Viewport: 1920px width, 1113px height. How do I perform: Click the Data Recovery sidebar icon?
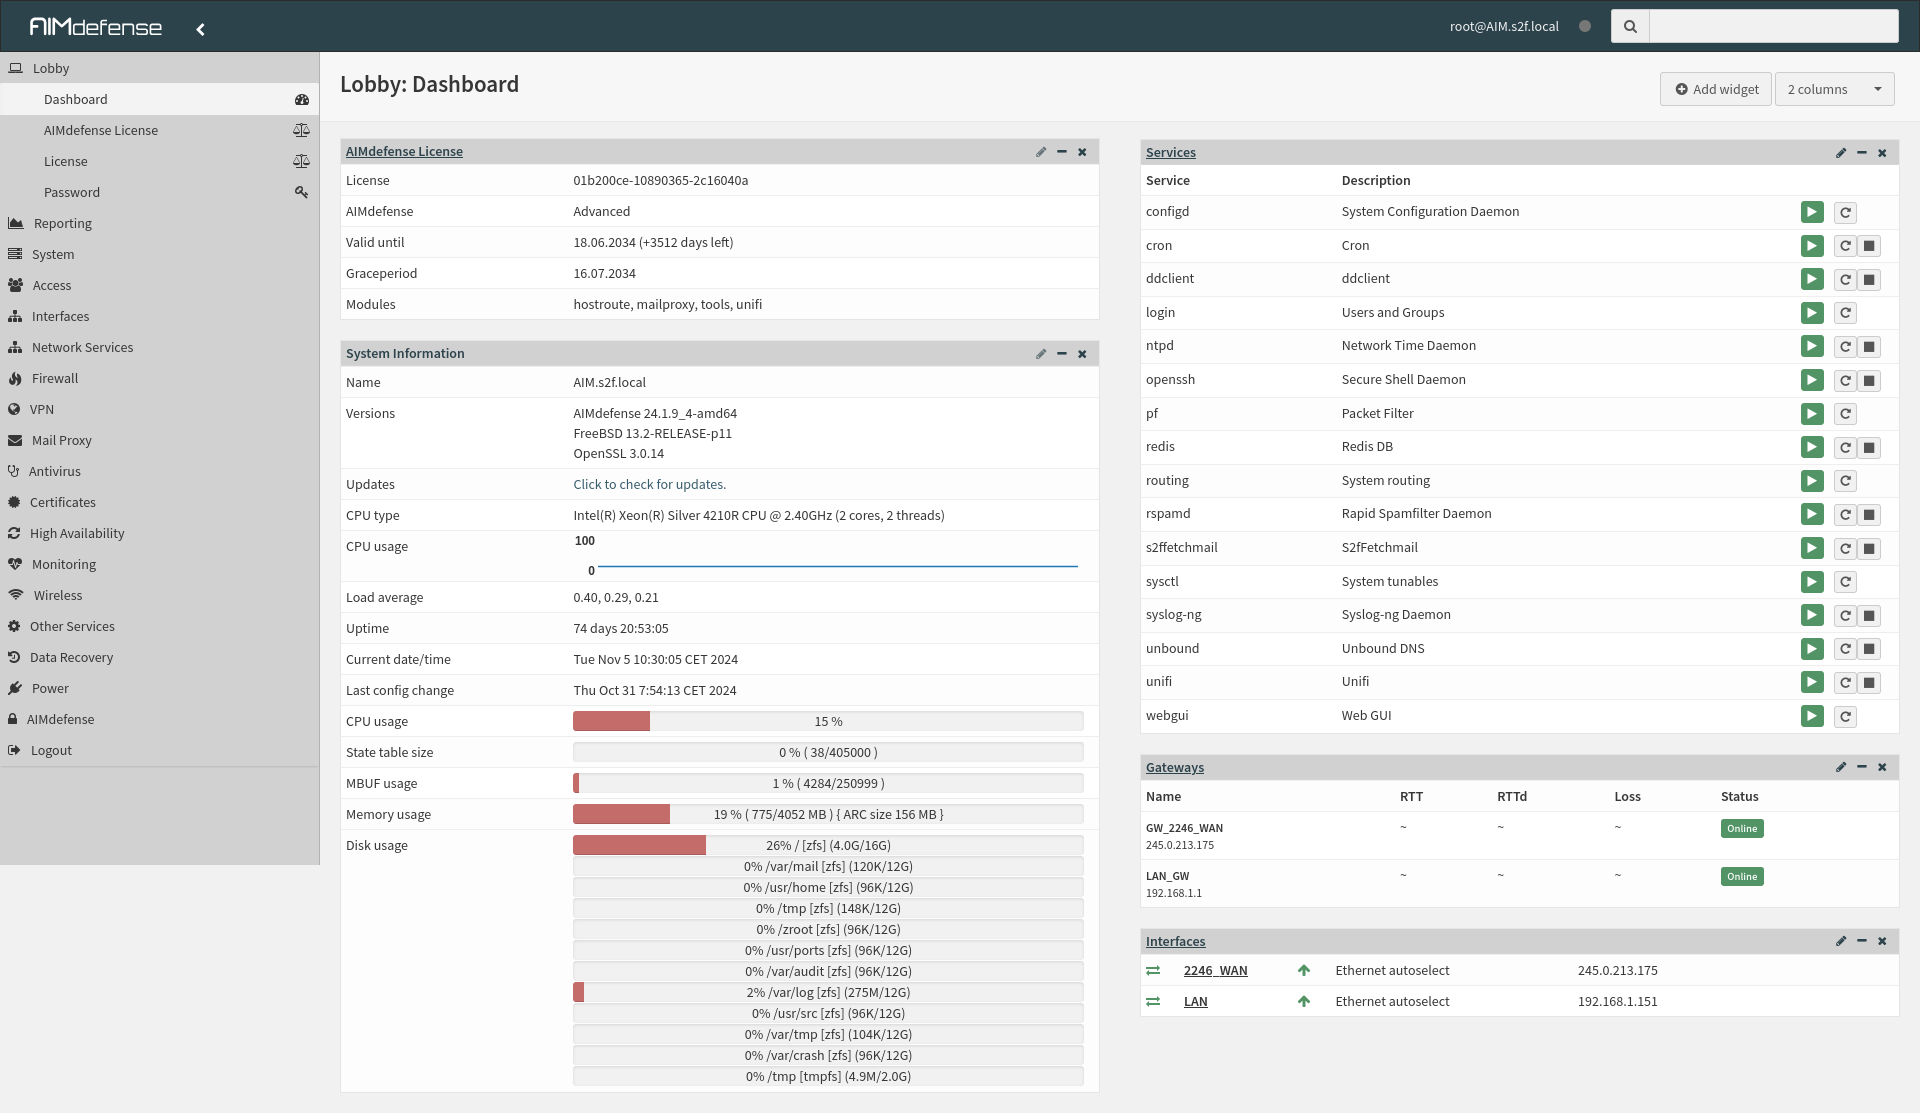pos(15,657)
